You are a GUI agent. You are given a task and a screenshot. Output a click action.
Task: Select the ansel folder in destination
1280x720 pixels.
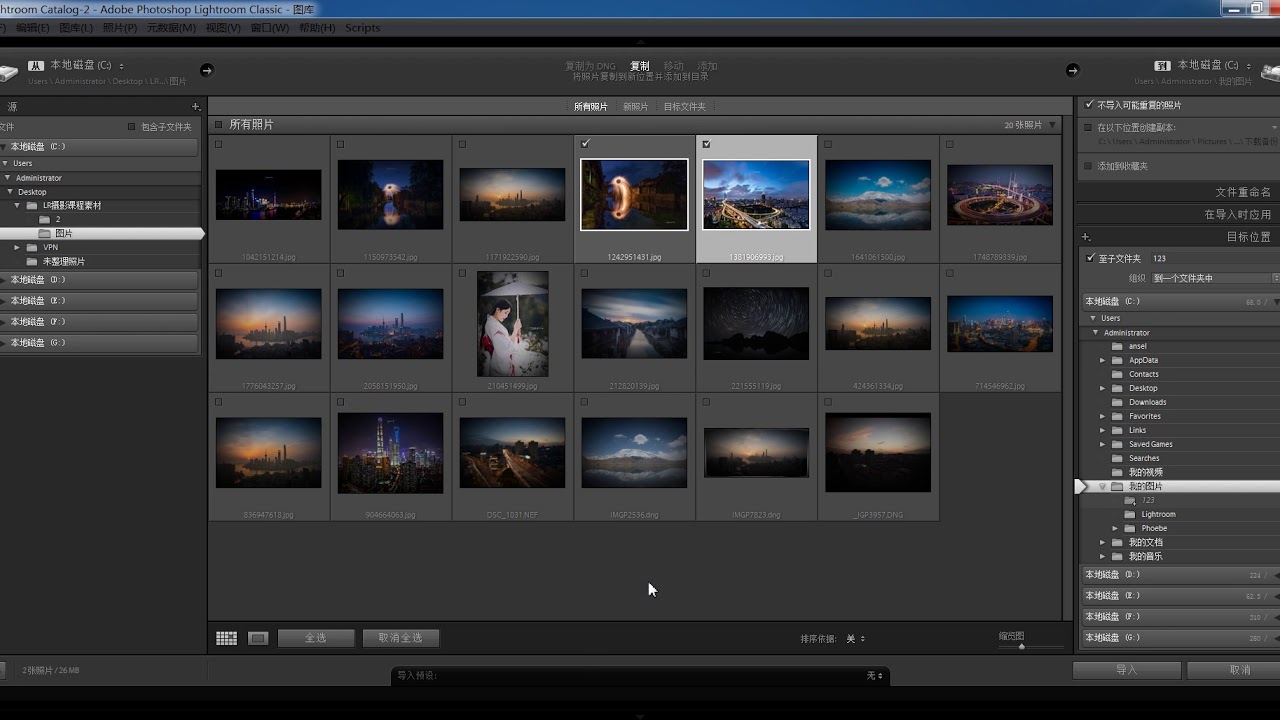(1137, 346)
